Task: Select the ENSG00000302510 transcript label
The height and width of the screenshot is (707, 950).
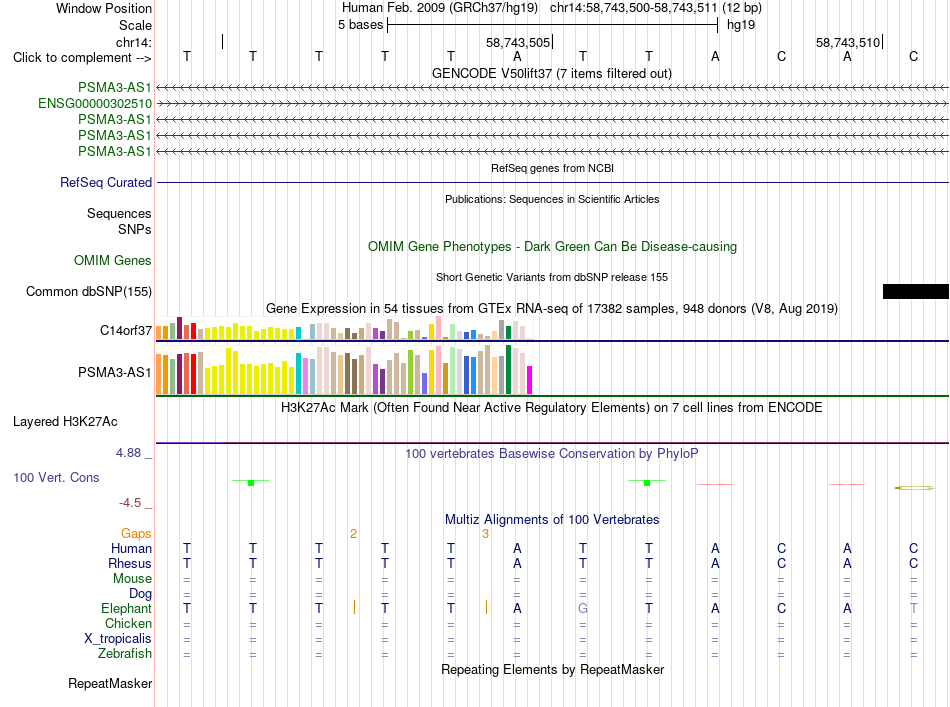Action: (95, 104)
